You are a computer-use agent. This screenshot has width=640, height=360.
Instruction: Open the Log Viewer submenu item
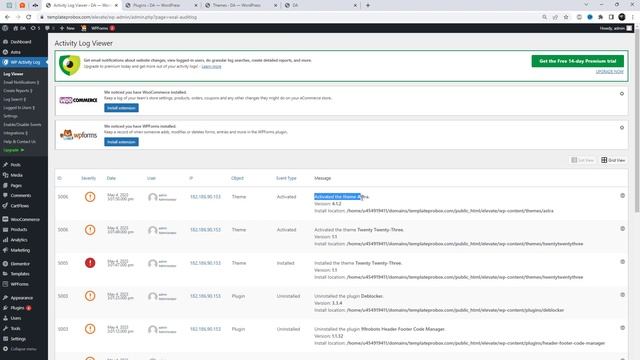click(x=13, y=74)
